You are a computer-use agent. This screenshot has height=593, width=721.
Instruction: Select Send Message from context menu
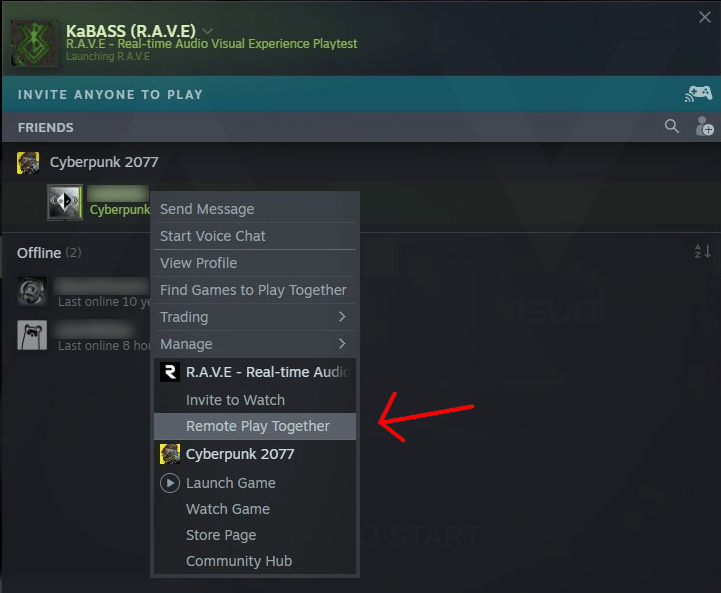255,209
